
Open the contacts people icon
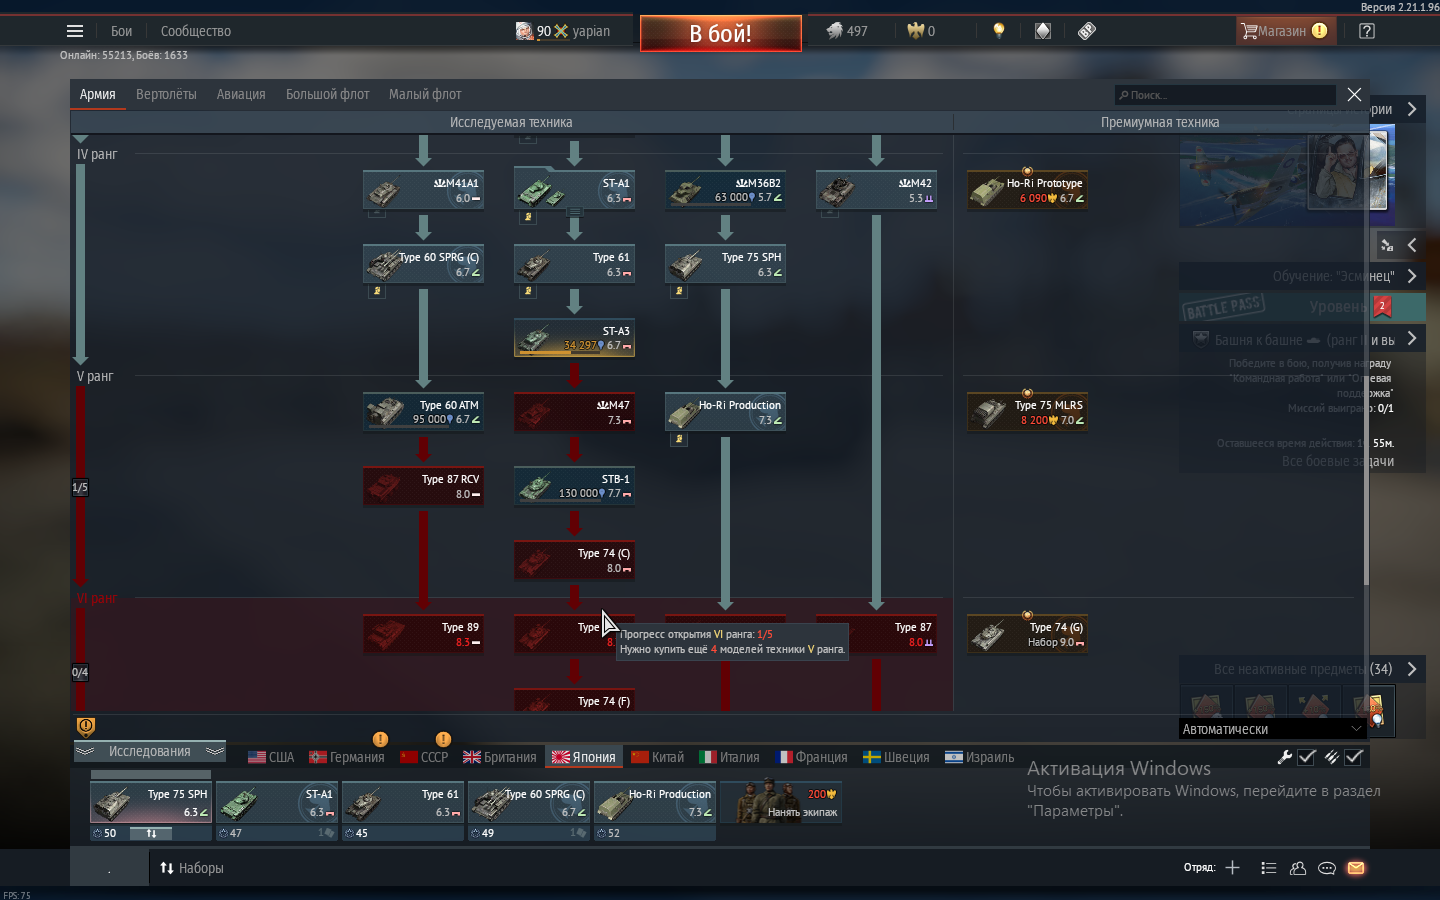click(x=1298, y=868)
